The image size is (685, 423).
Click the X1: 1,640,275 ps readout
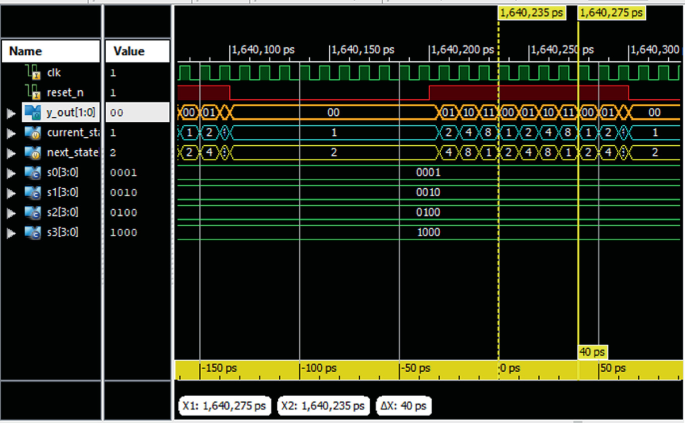[225, 406]
